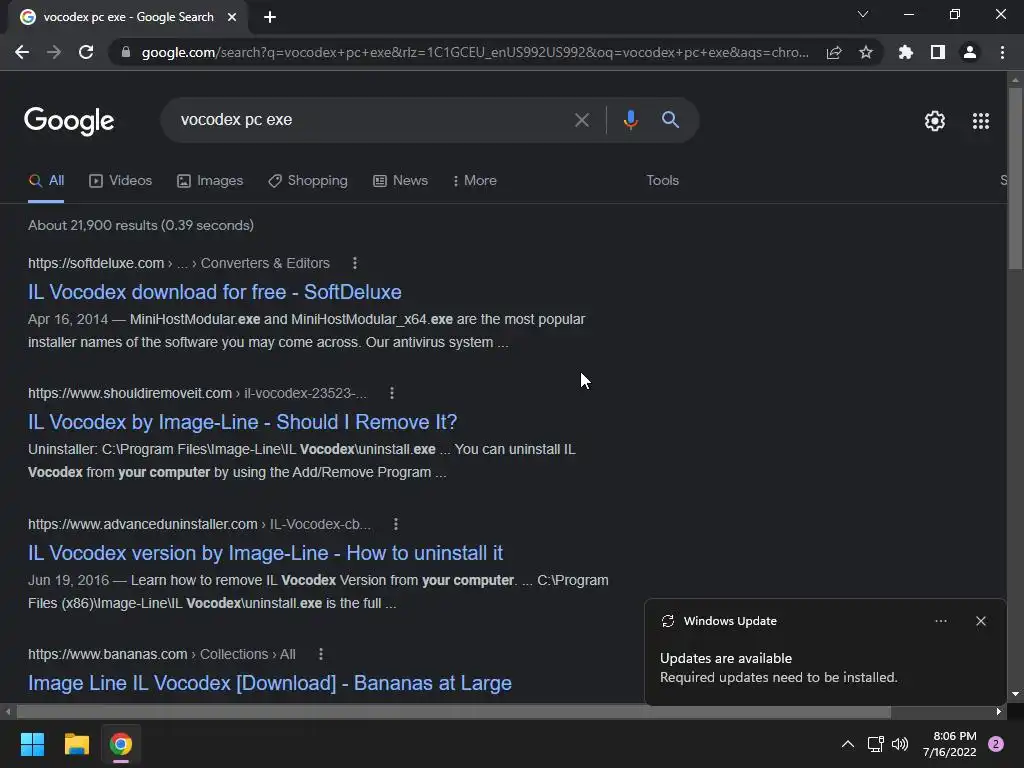This screenshot has width=1024, height=768.
Task: Click the browser forward arrow
Action: pos(54,52)
